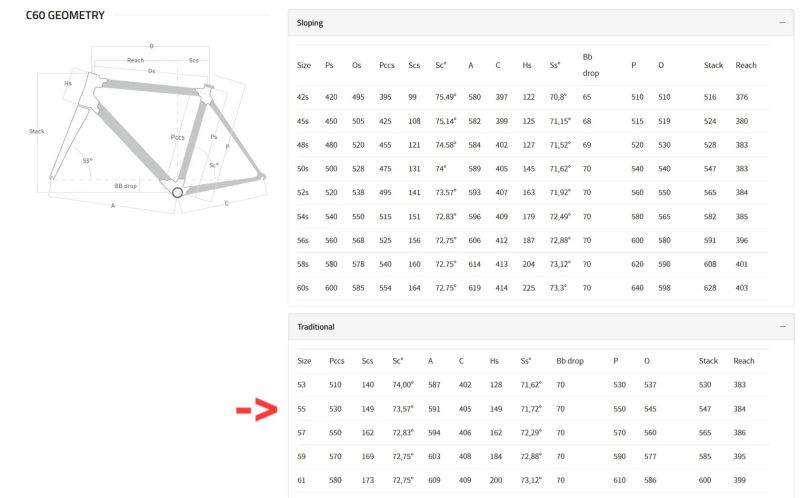The image size is (800, 498).
Task: Click the bottom bracket circle in the frame diagram
Action: tap(178, 192)
